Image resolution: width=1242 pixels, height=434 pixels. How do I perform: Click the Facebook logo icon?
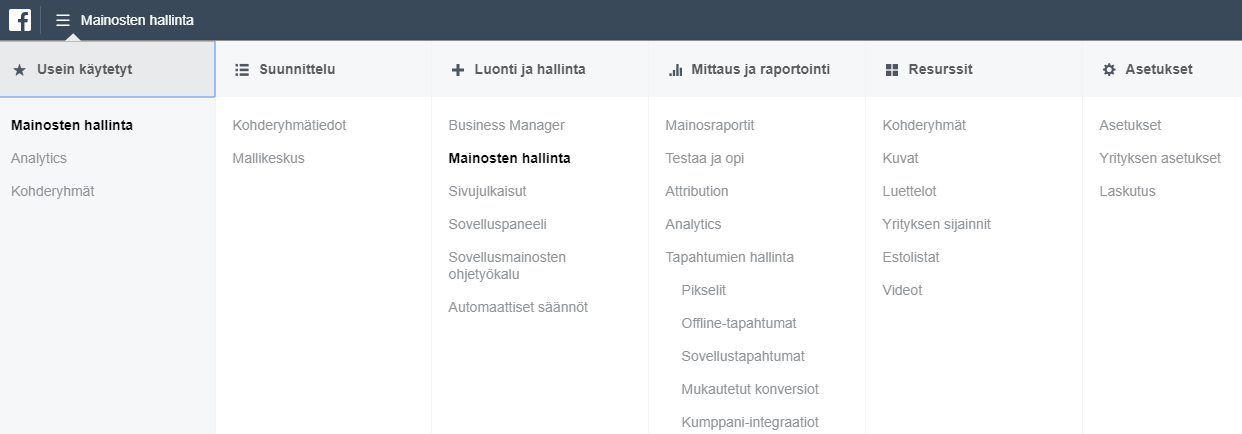coord(20,19)
